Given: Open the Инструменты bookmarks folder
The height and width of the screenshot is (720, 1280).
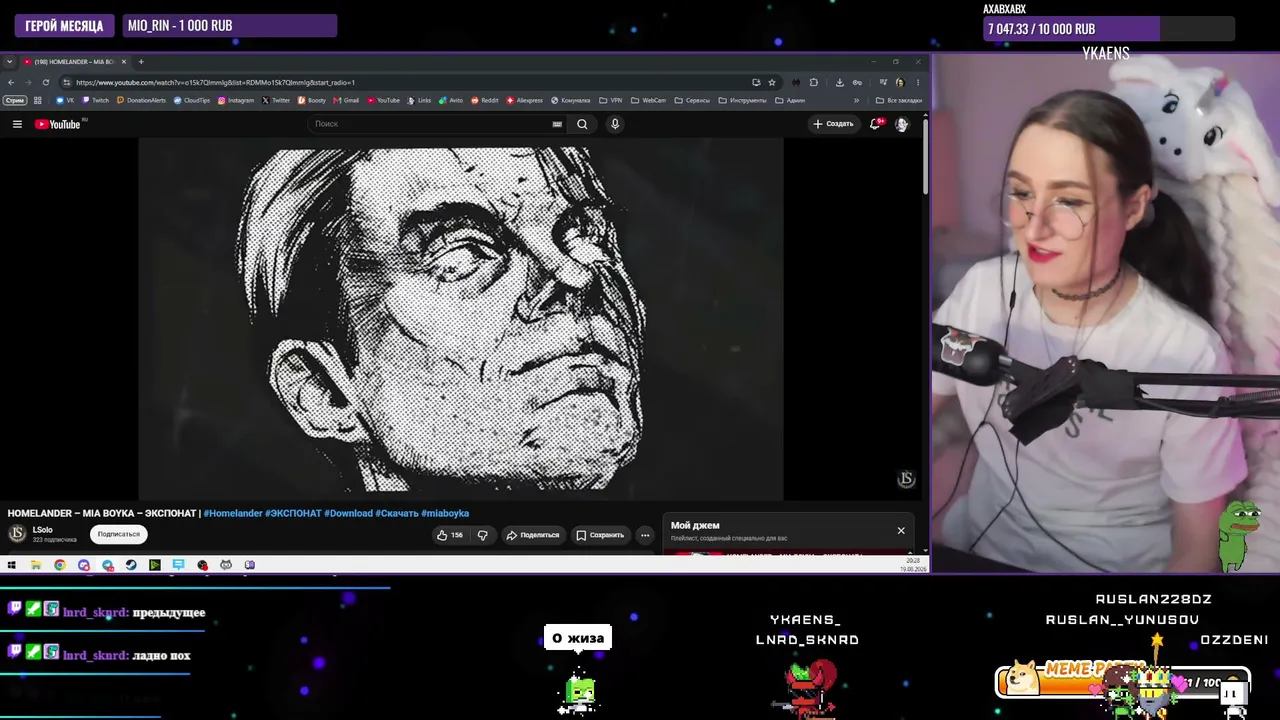Looking at the screenshot, I should click(742, 100).
